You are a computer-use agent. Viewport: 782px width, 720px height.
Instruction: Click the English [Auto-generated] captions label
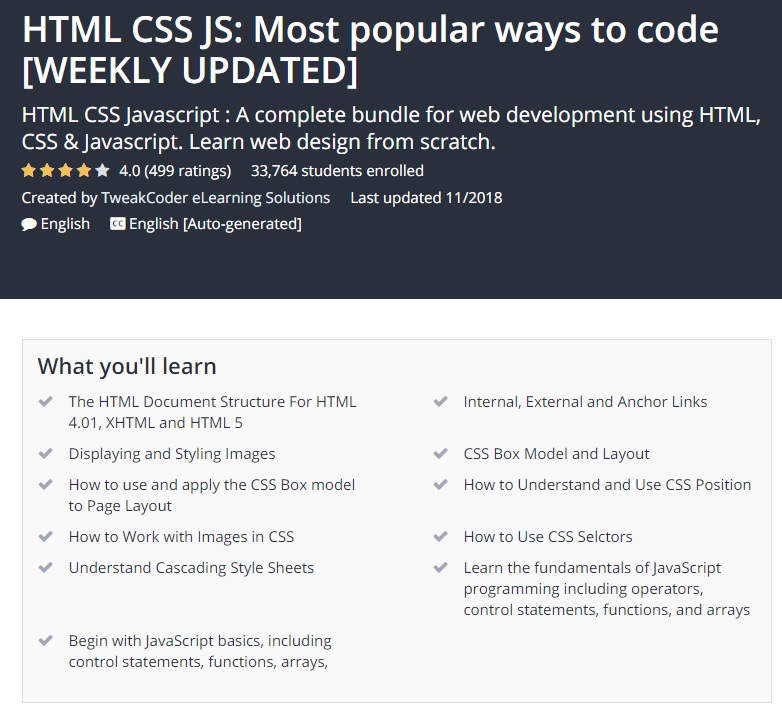pos(215,224)
